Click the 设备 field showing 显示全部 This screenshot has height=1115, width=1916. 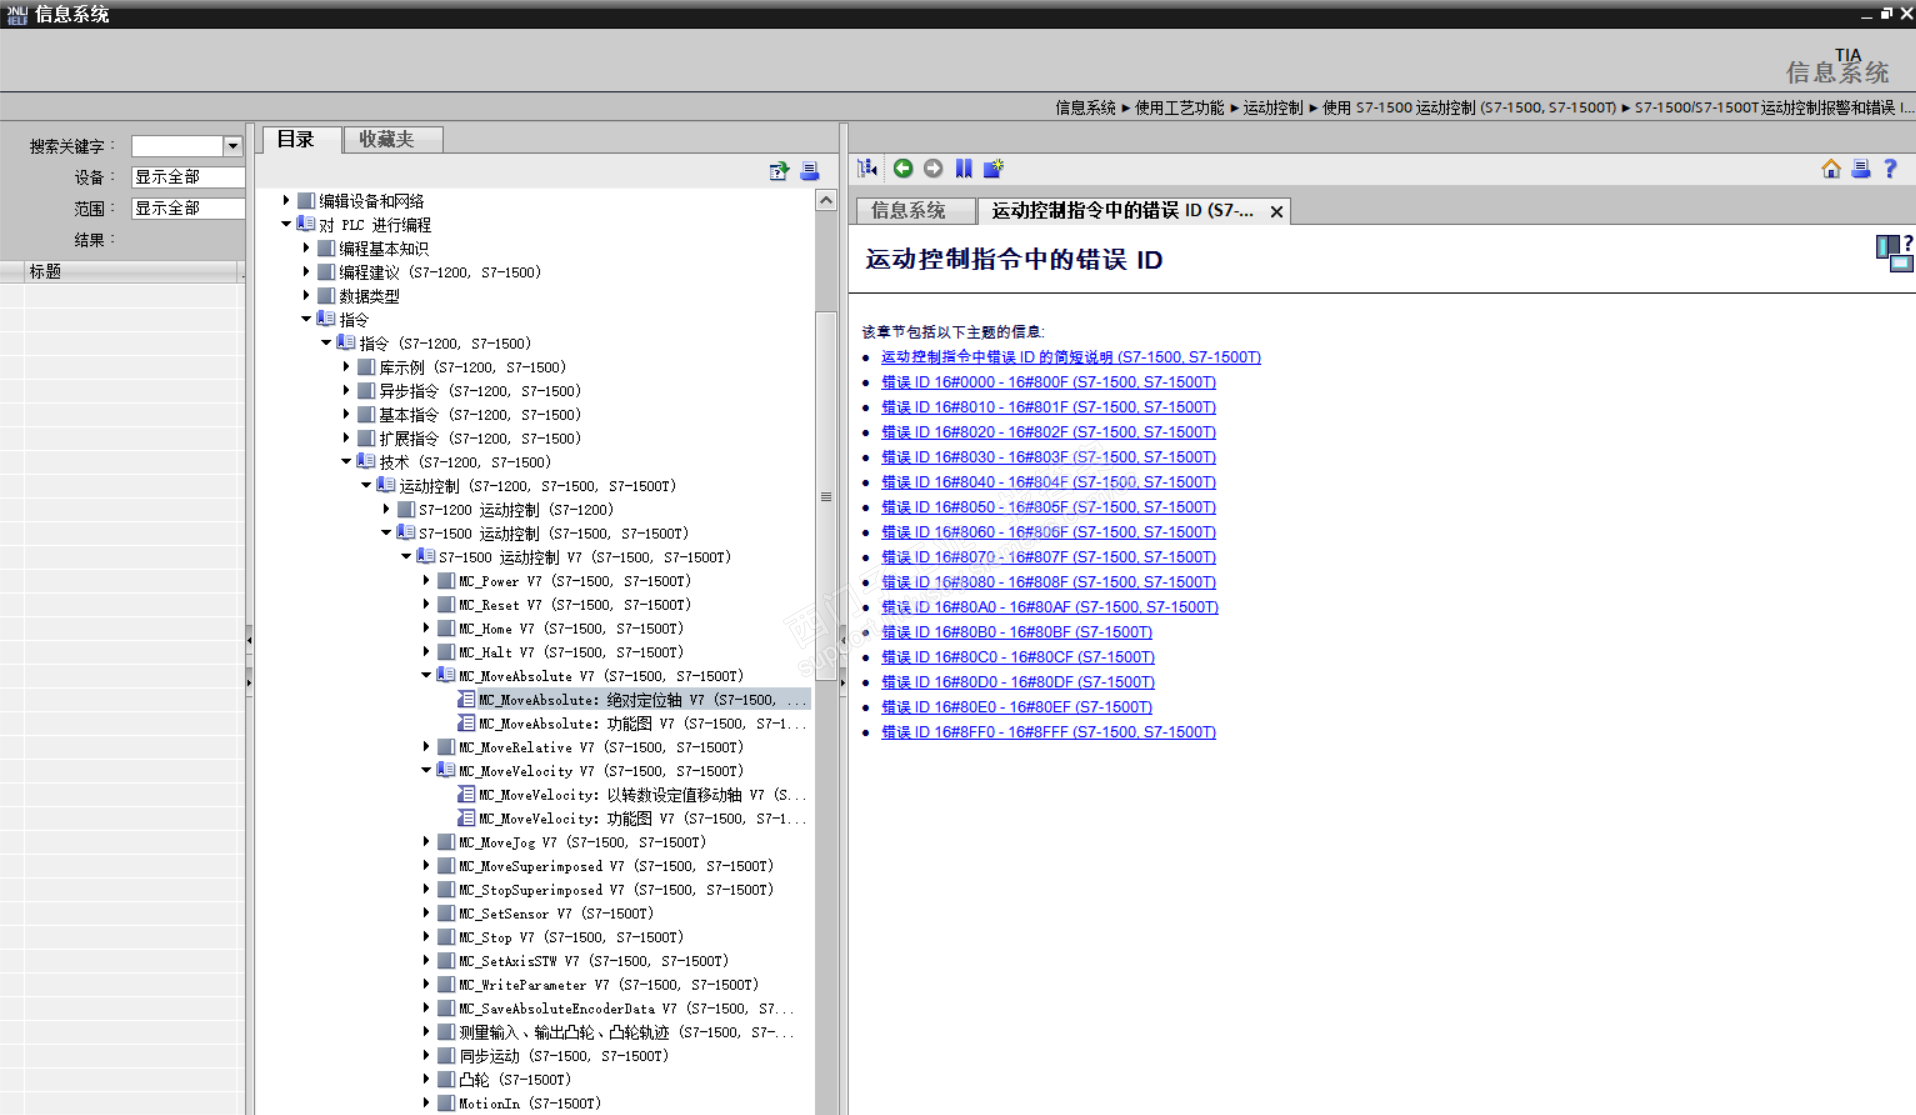click(188, 177)
